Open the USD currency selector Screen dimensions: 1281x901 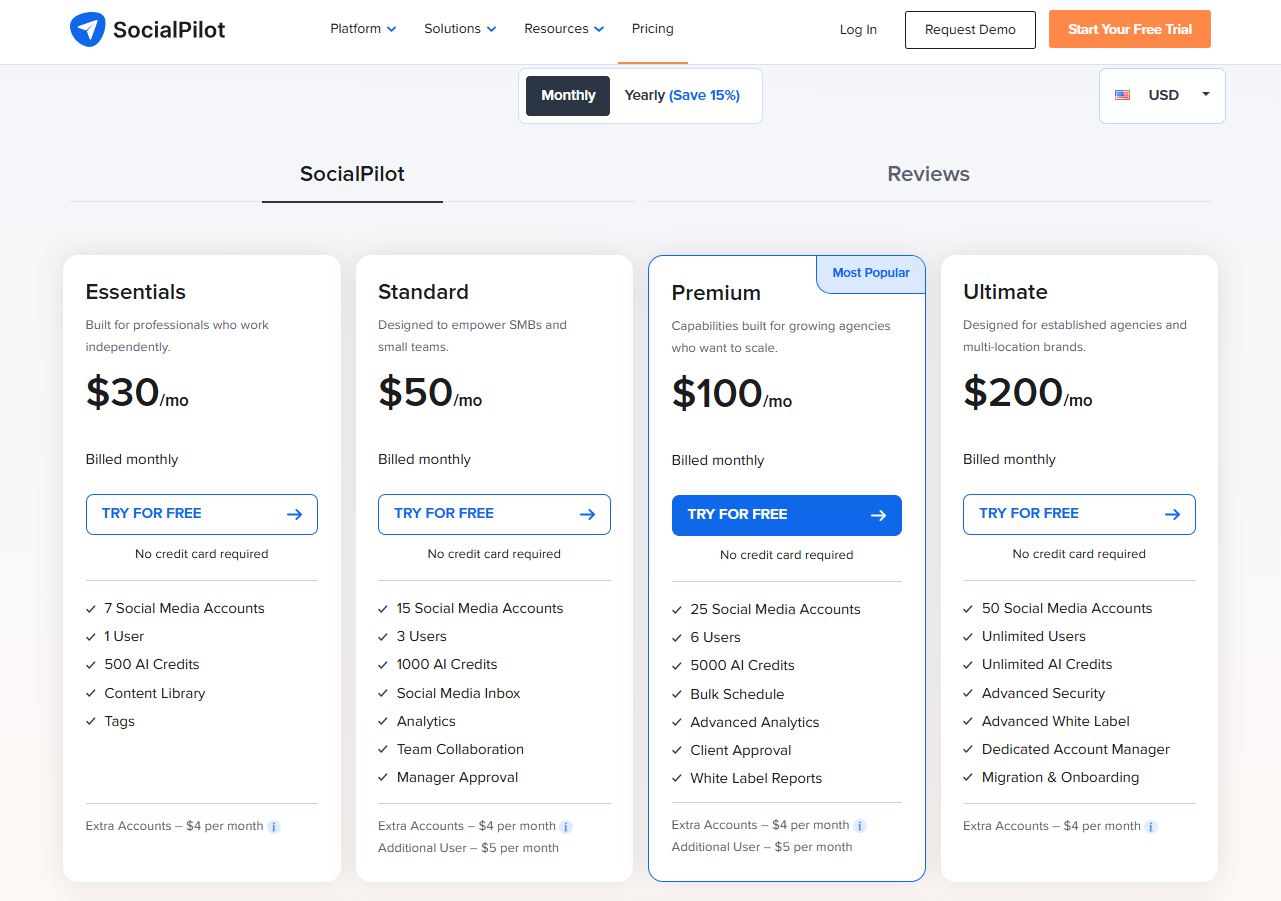1163,95
